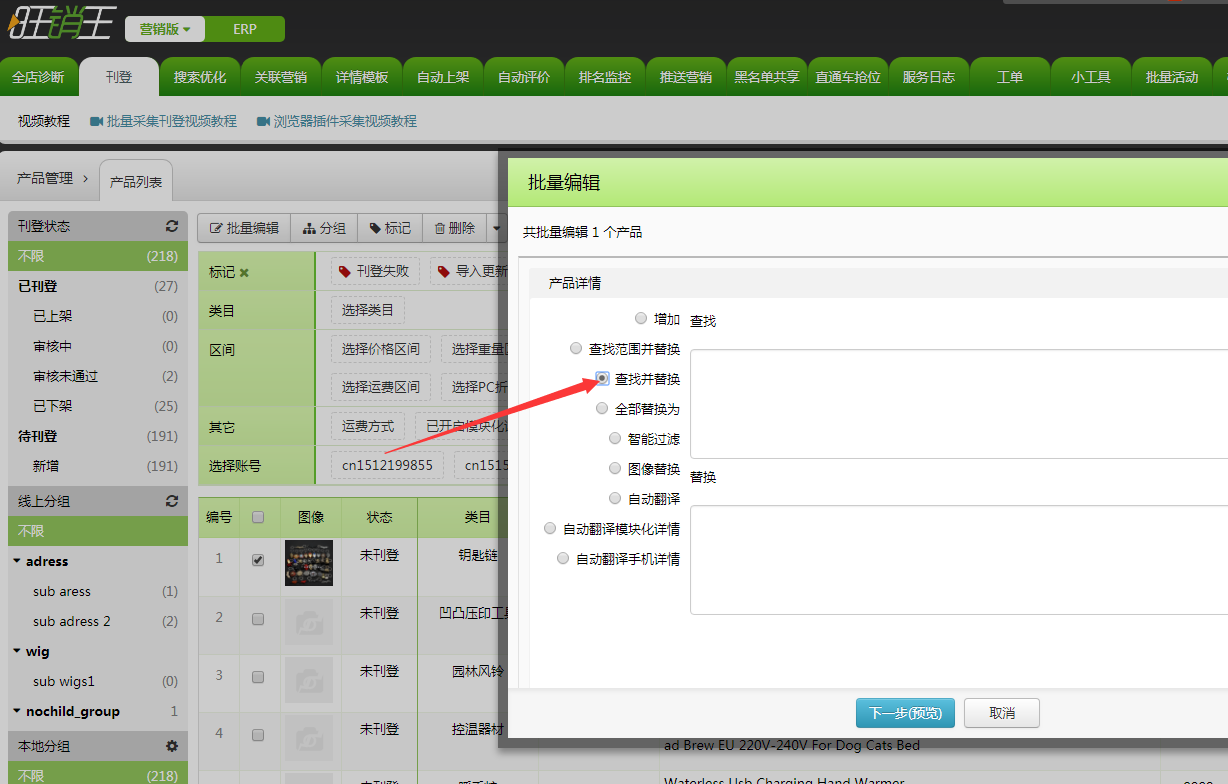
Task: Open the 工单 tab
Action: tap(1010, 77)
